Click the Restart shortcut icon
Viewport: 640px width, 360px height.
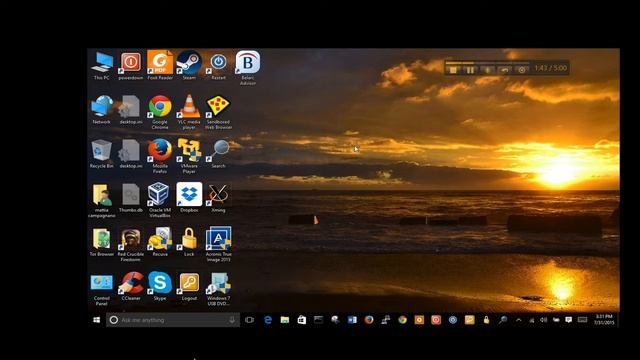pos(218,65)
